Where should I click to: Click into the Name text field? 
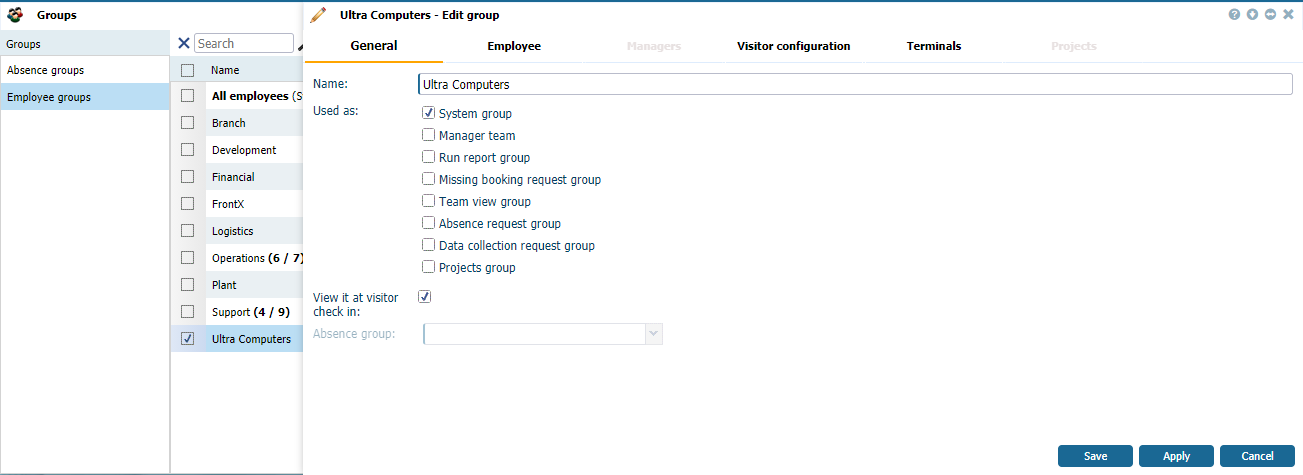(855, 85)
